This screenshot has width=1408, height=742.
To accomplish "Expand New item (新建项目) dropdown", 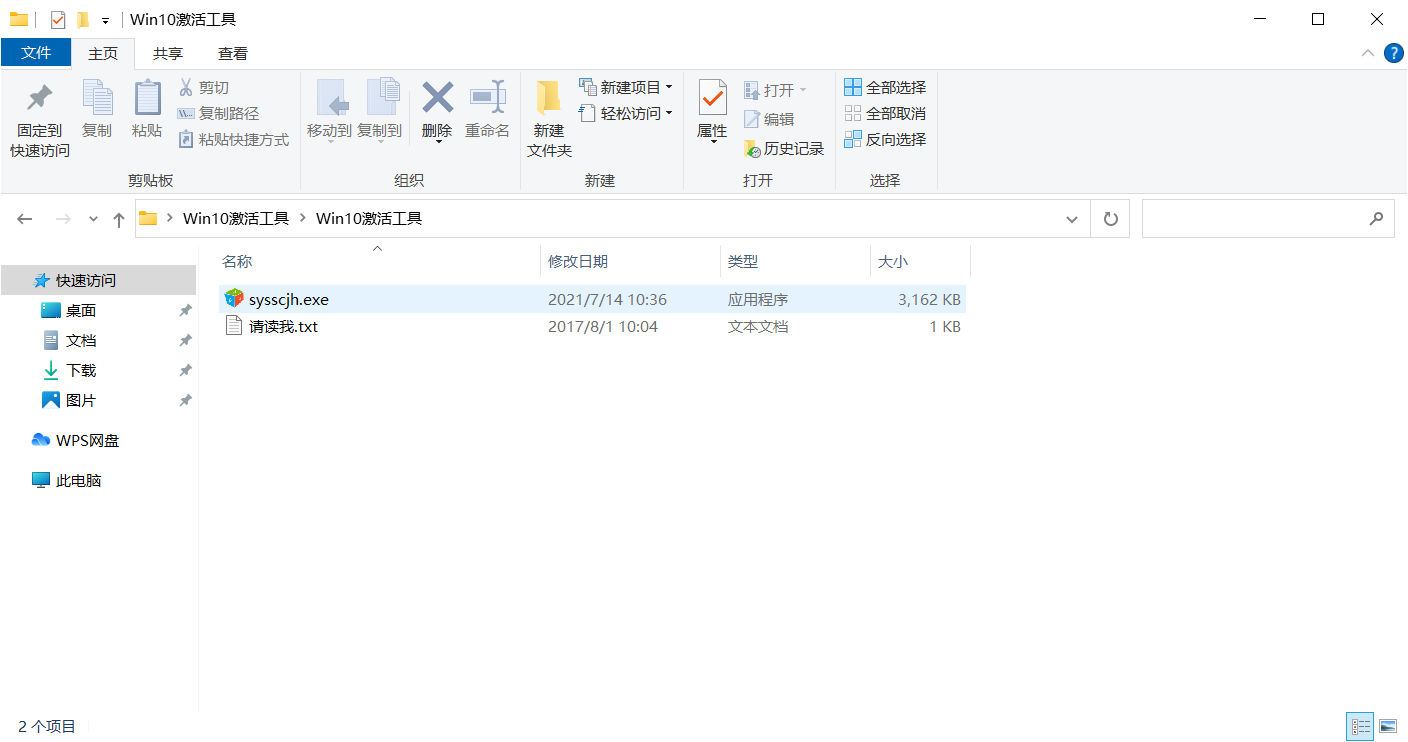I will pos(669,87).
